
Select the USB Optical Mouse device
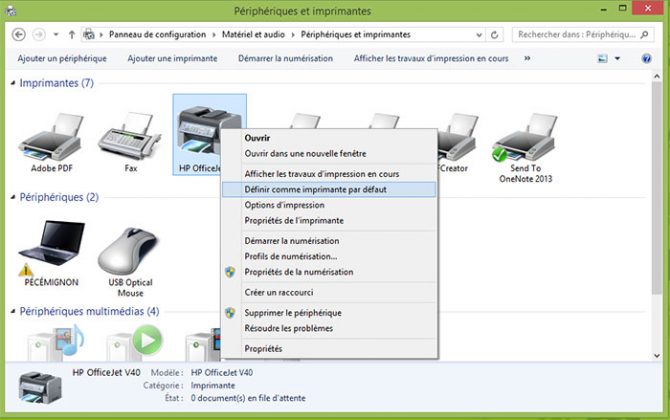pyautogui.click(x=129, y=250)
